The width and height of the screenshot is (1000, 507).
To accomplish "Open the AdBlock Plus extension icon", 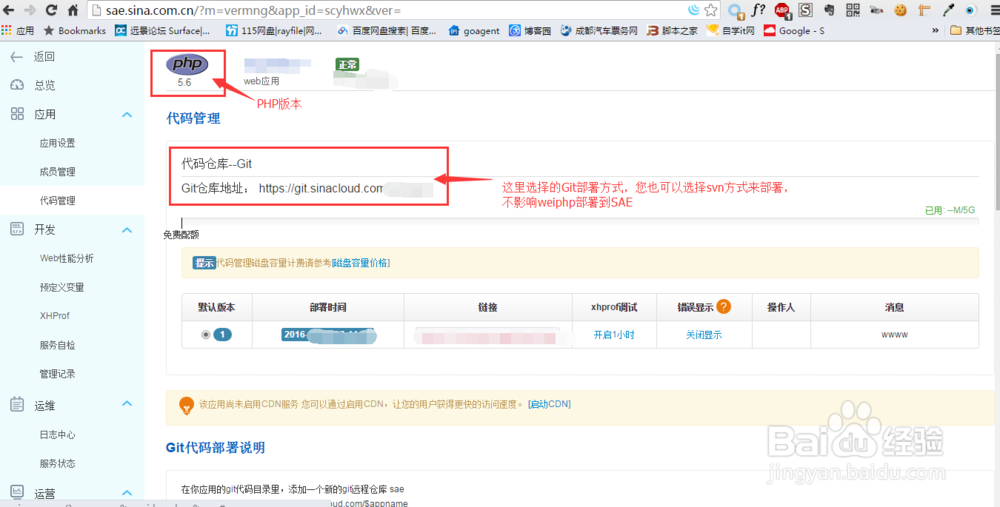I will pos(782,10).
